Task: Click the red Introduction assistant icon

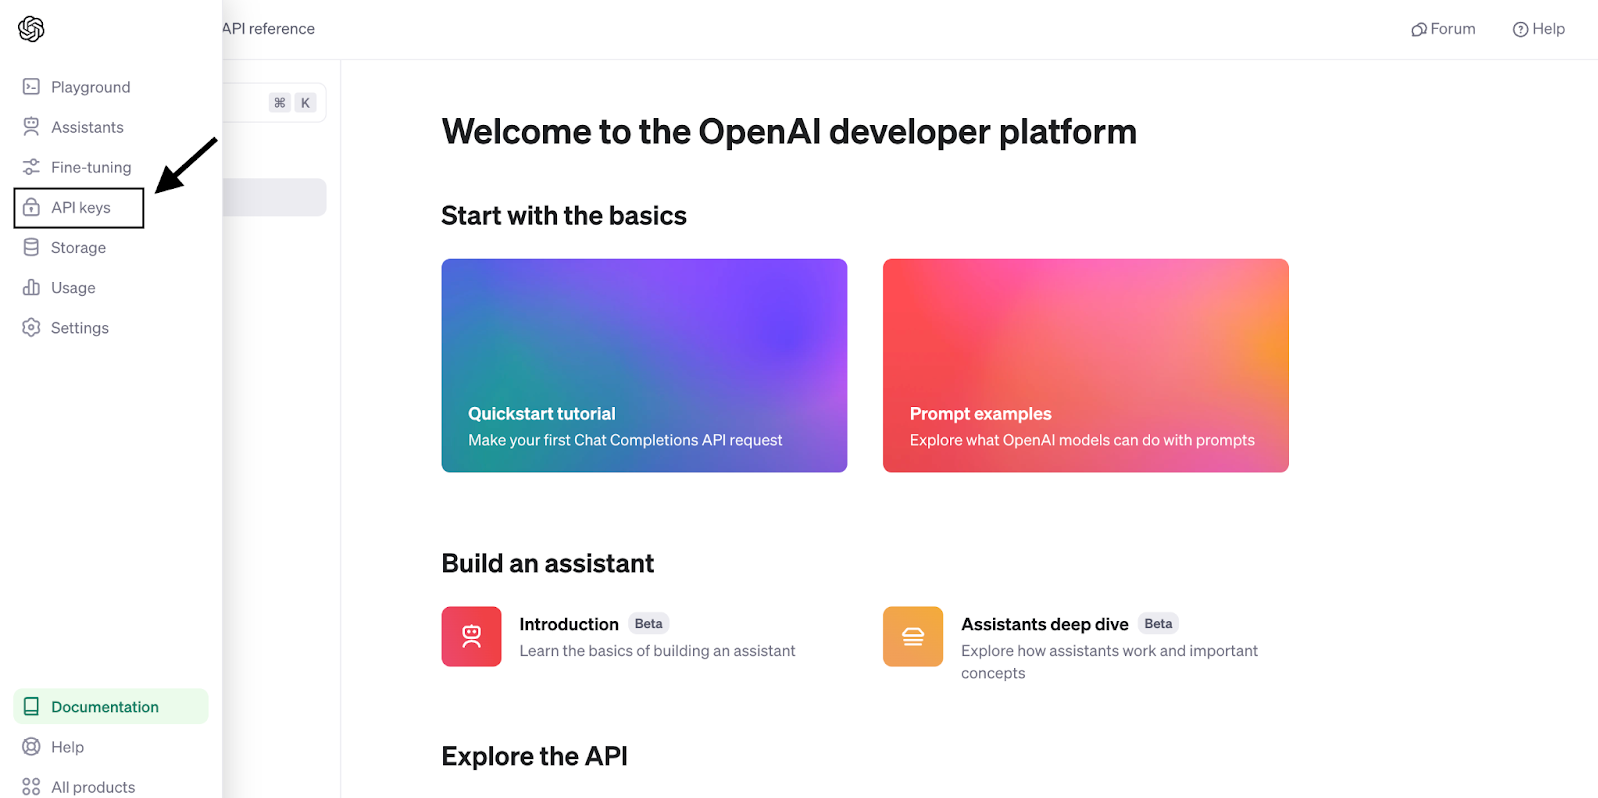Action: click(x=471, y=636)
